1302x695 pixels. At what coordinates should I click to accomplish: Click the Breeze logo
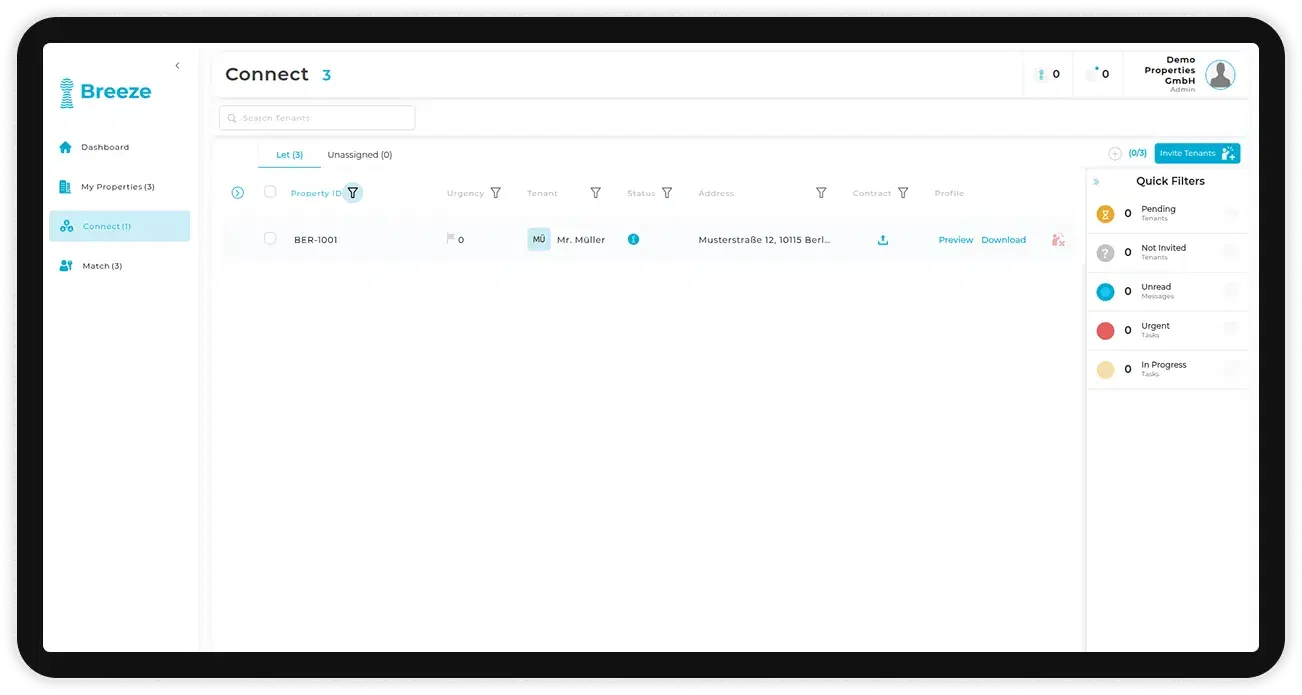tap(105, 92)
